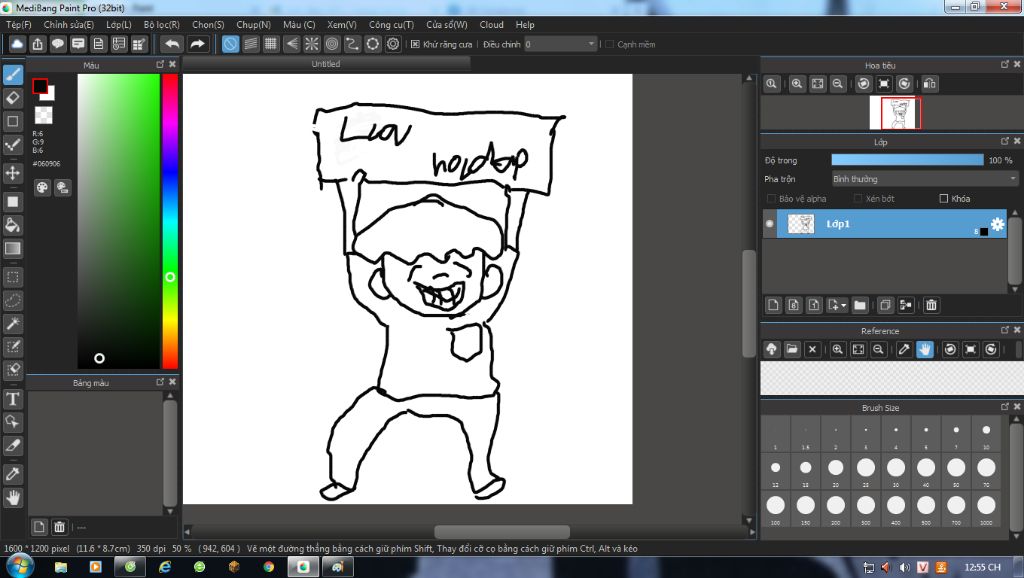Close the Reference panel

point(1017,330)
